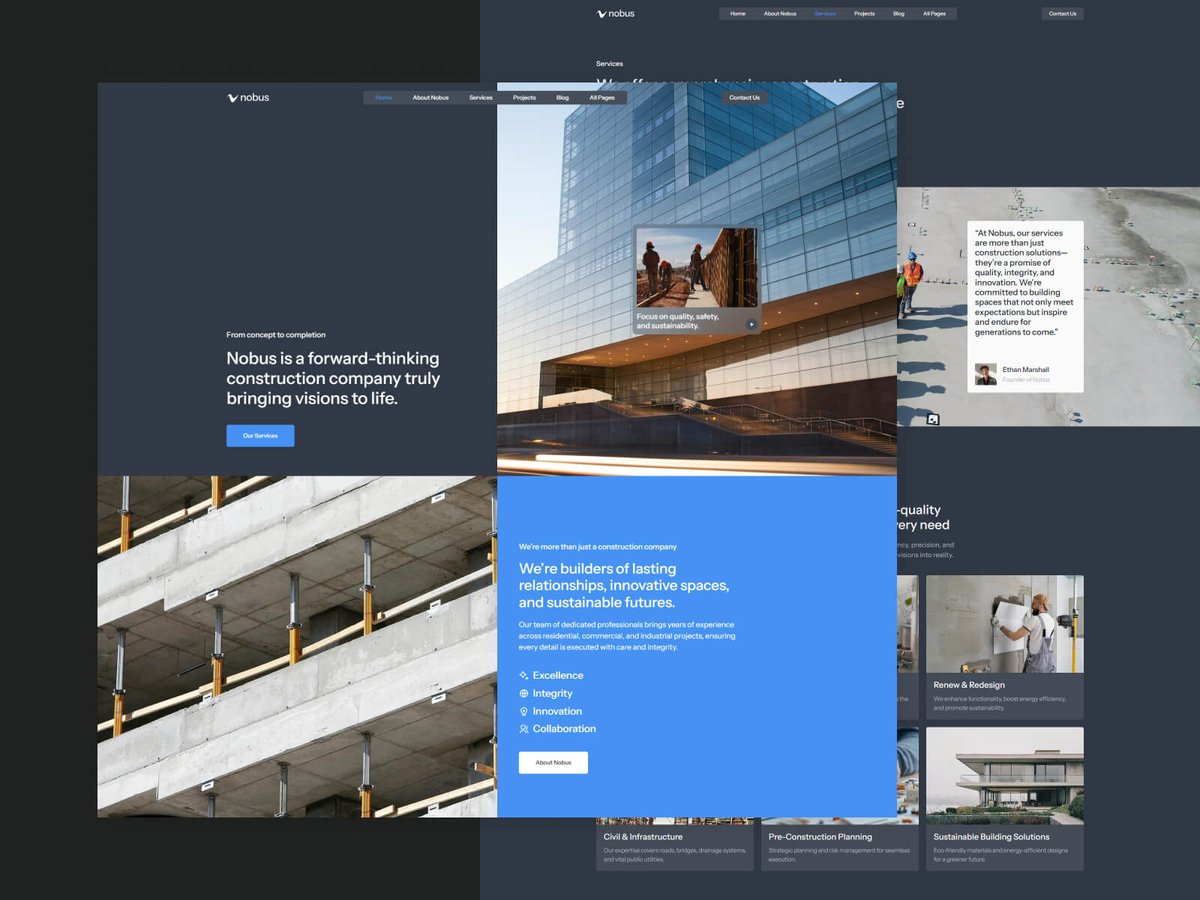Click Contact Us on the front page
The image size is (1200, 900).
(x=744, y=98)
